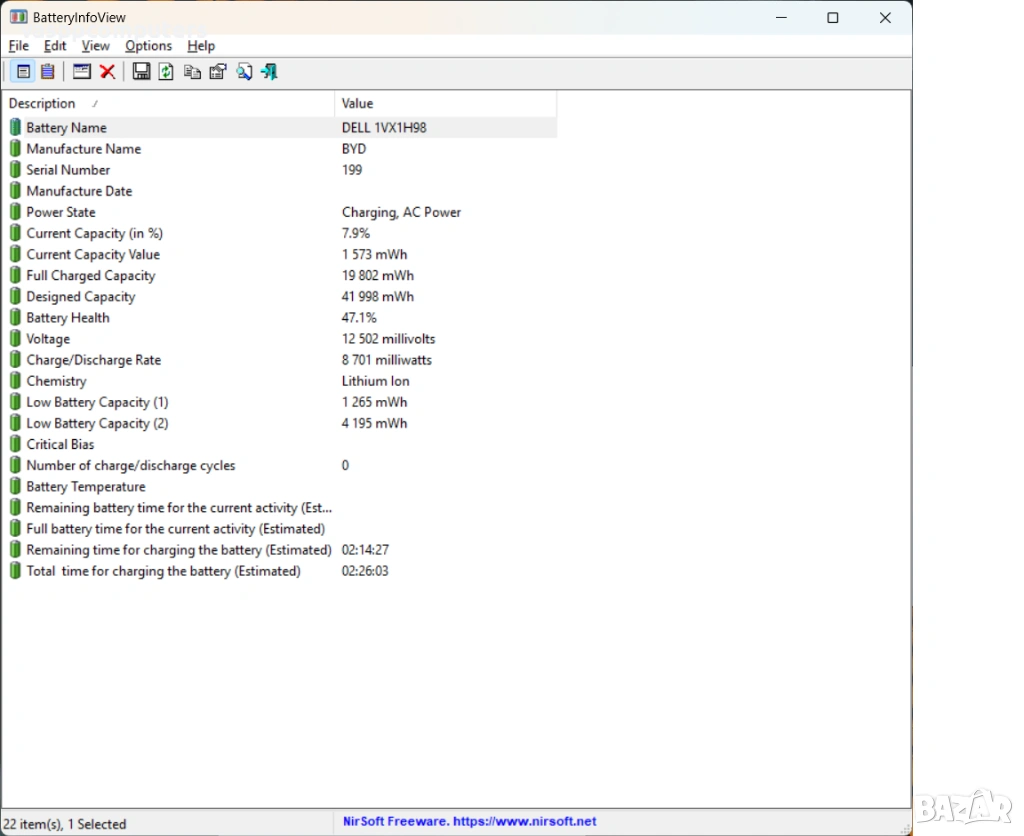Click the Show Battery Log clipboard icon
The height and width of the screenshot is (836, 1024).
tap(47, 72)
